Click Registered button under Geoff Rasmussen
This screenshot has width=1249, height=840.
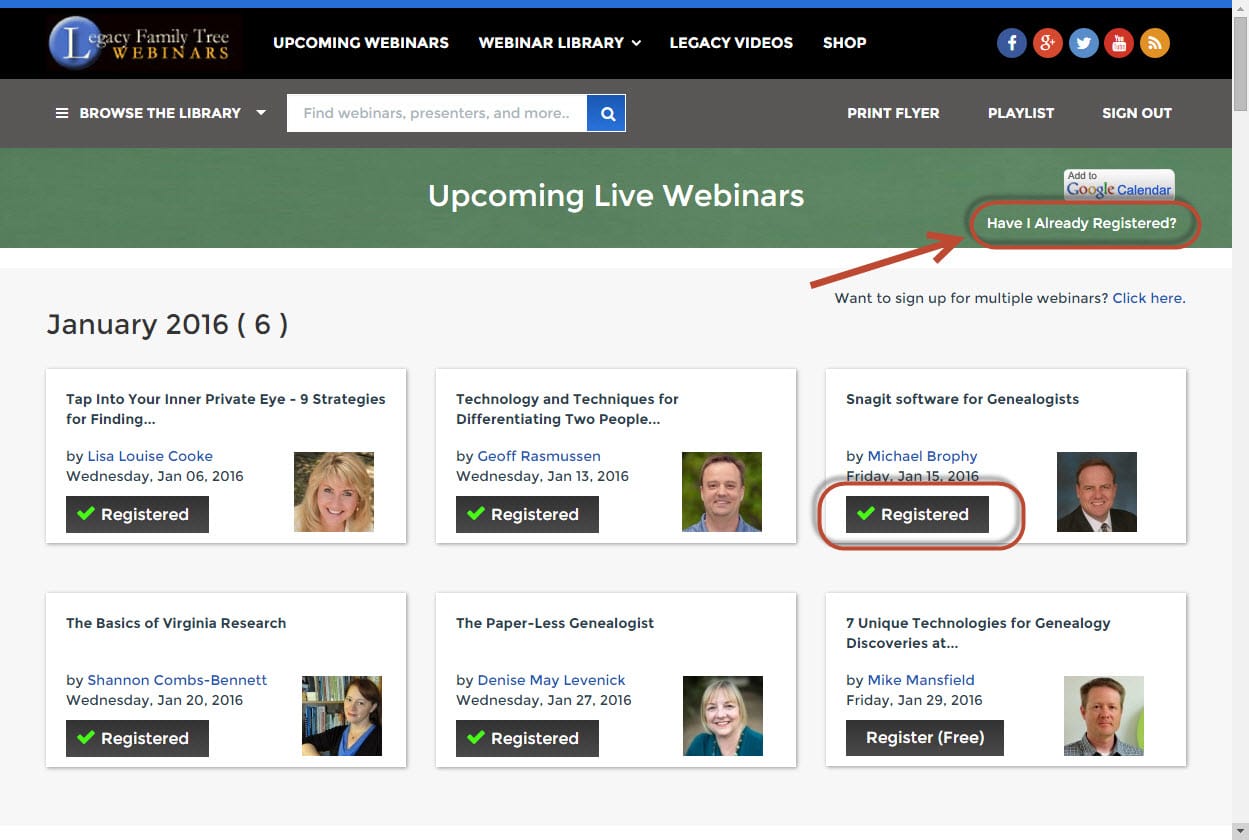(527, 514)
